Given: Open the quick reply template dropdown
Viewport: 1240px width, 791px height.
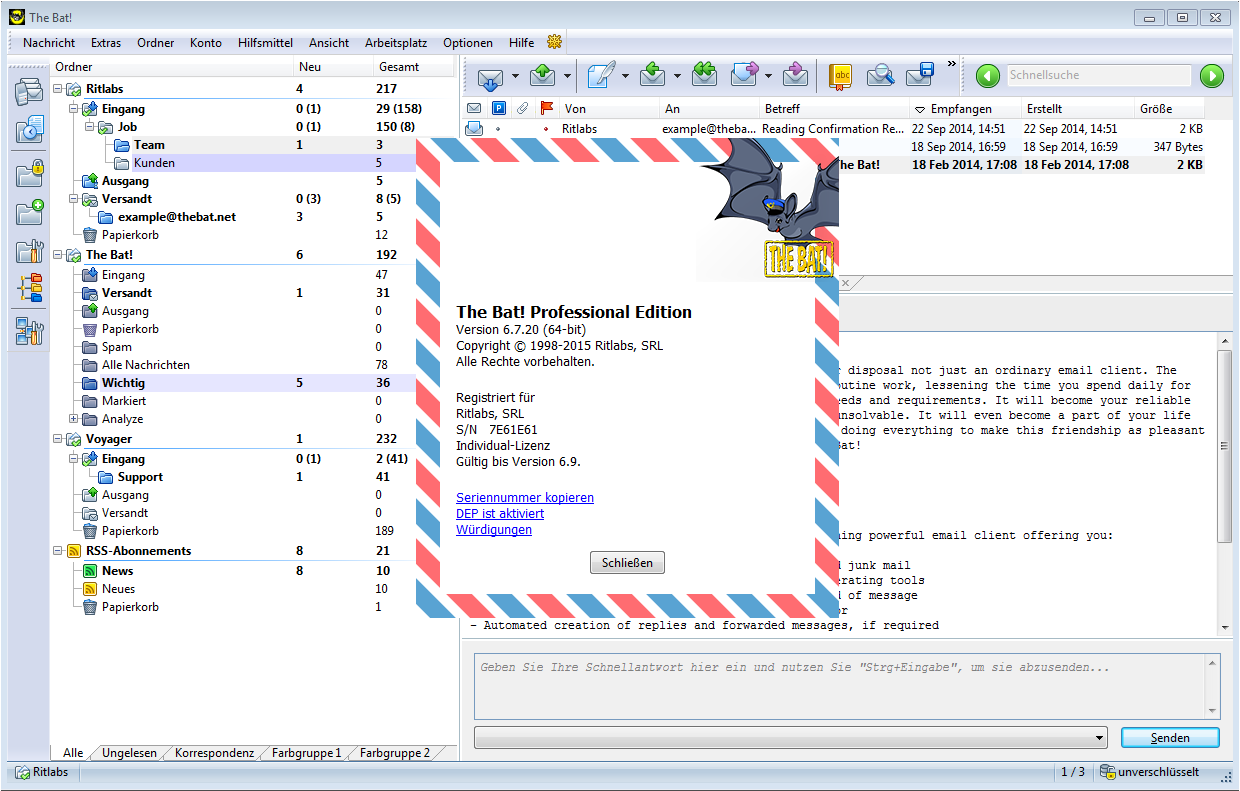Looking at the screenshot, I should 1100,738.
